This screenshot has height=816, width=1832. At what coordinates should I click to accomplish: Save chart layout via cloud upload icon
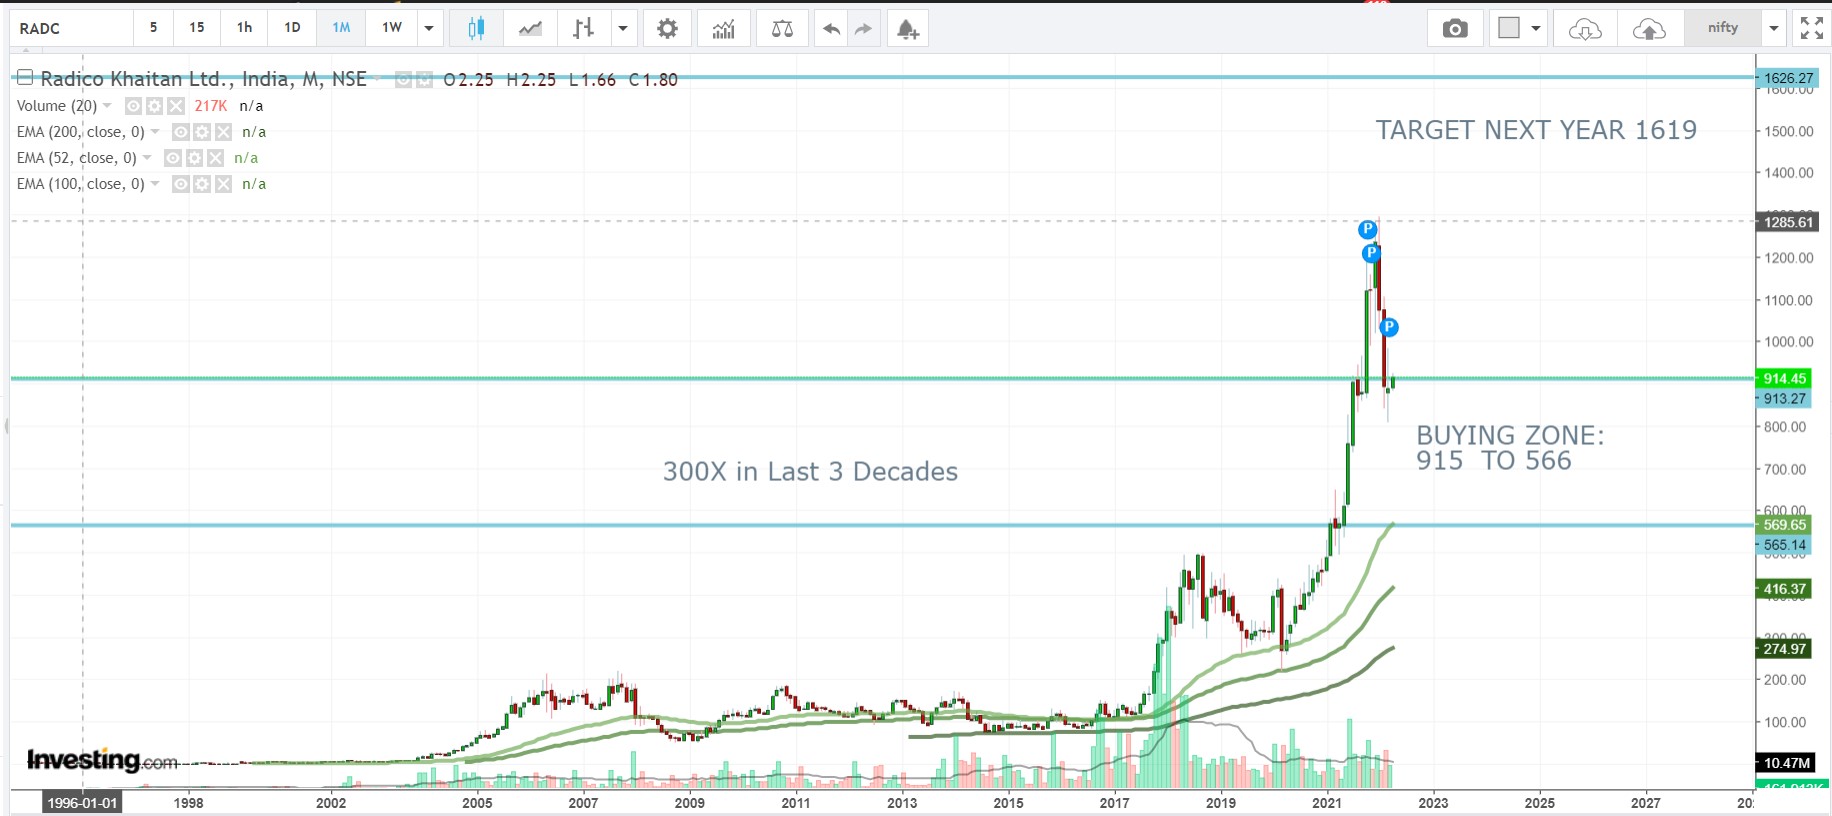[x=1649, y=28]
